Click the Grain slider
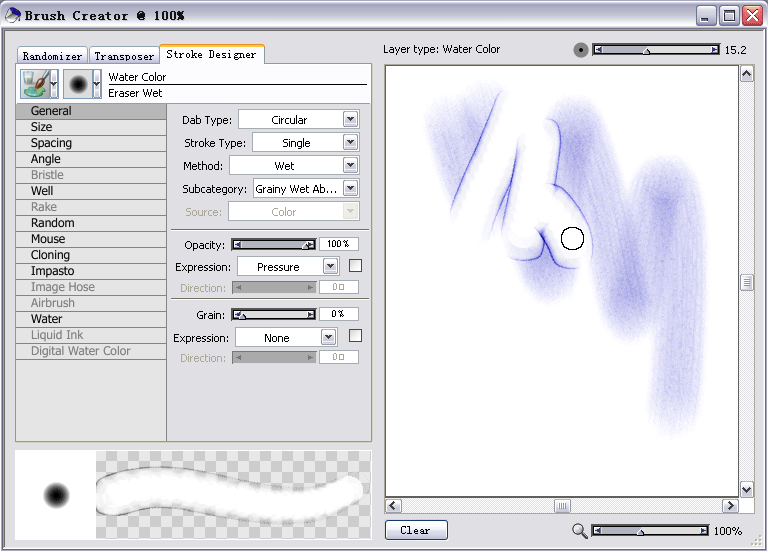The width and height of the screenshot is (768, 552). click(x=274, y=314)
